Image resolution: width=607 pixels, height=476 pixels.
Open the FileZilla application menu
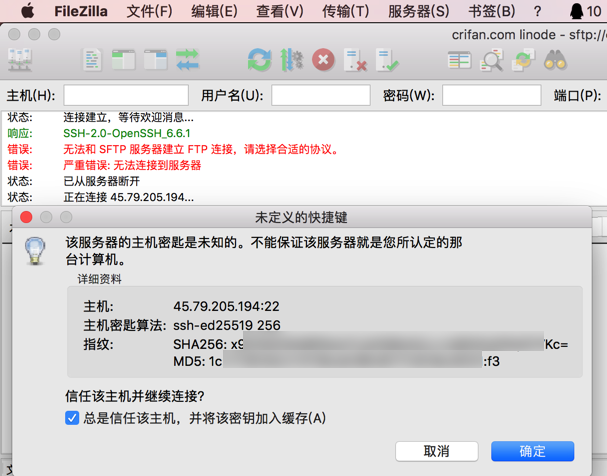(x=81, y=11)
